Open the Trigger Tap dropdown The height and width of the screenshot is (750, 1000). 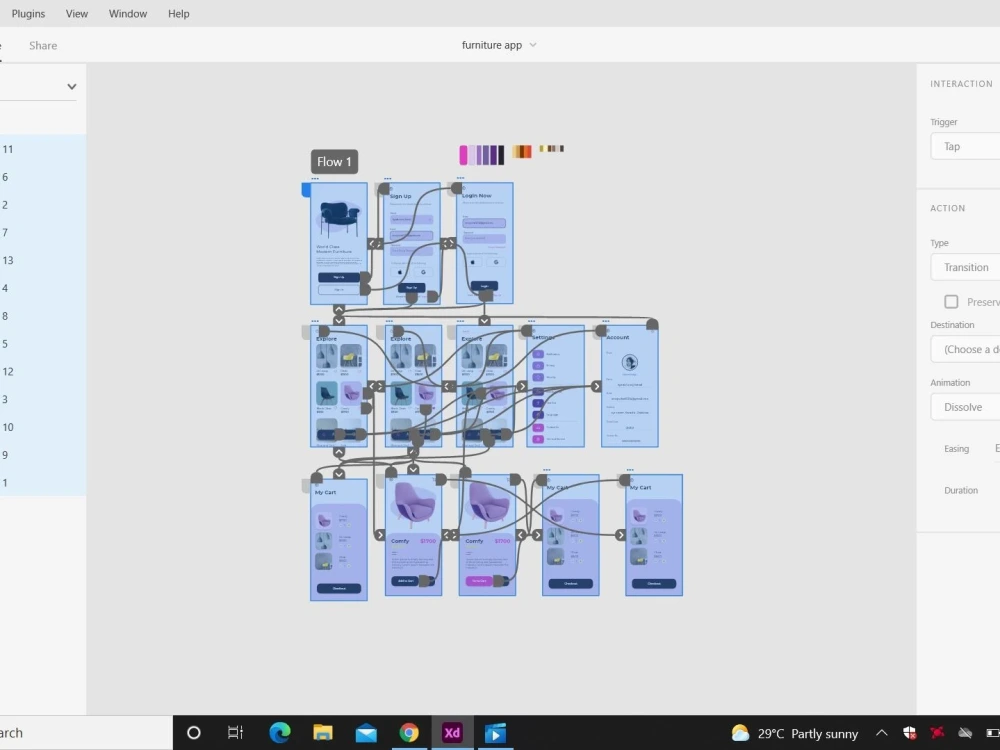[965, 146]
